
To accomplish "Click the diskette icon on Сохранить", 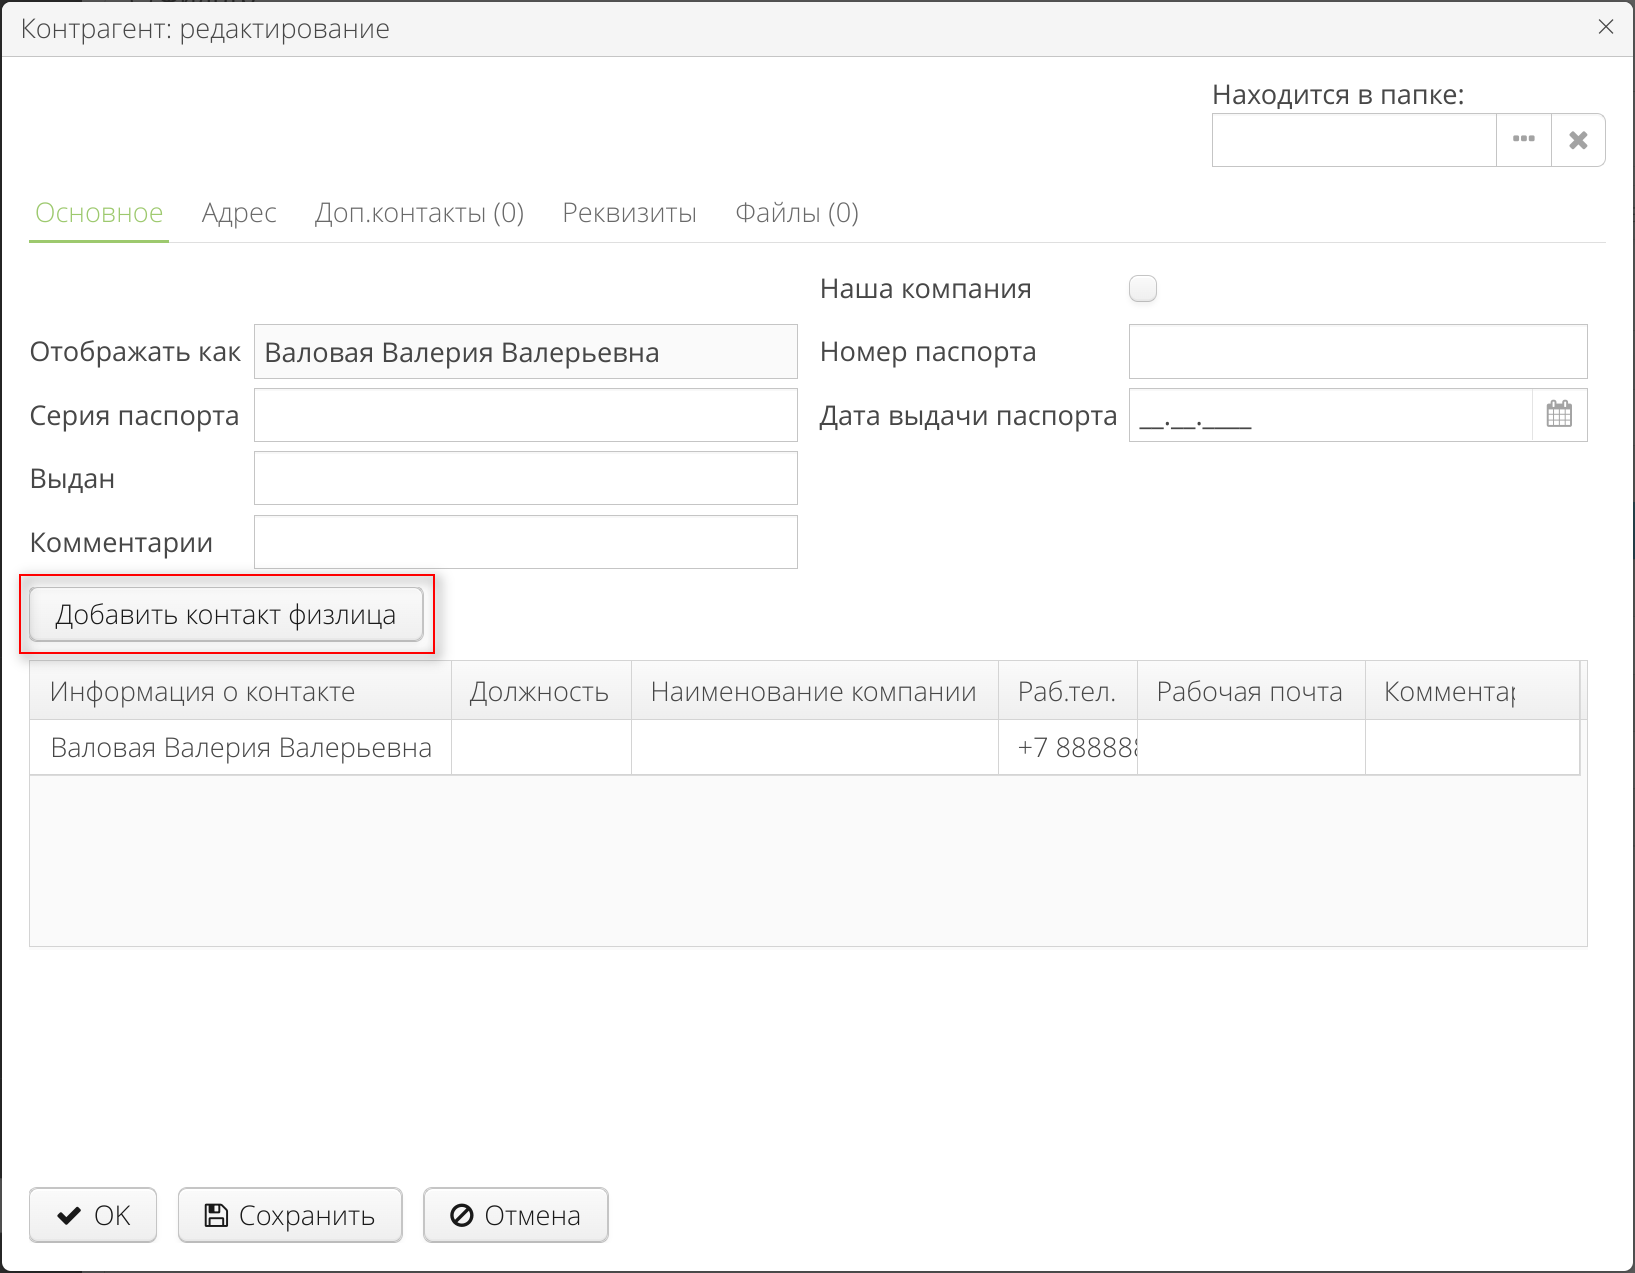I will pos(217,1214).
